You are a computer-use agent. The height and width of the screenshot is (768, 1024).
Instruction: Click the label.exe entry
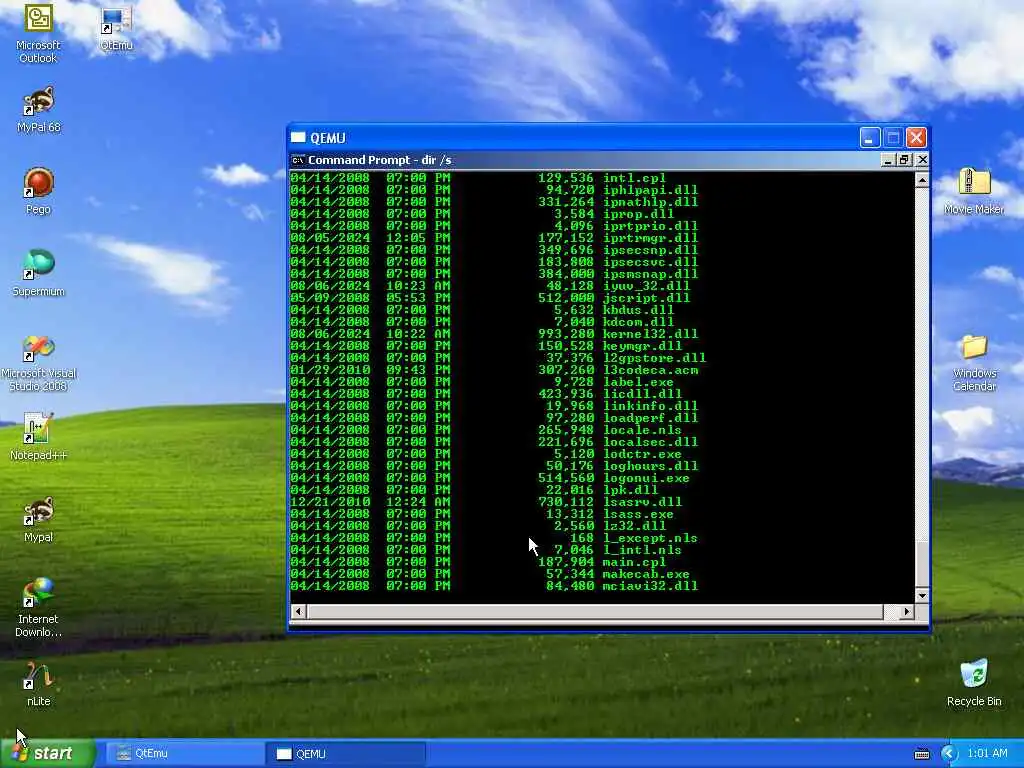click(638, 382)
